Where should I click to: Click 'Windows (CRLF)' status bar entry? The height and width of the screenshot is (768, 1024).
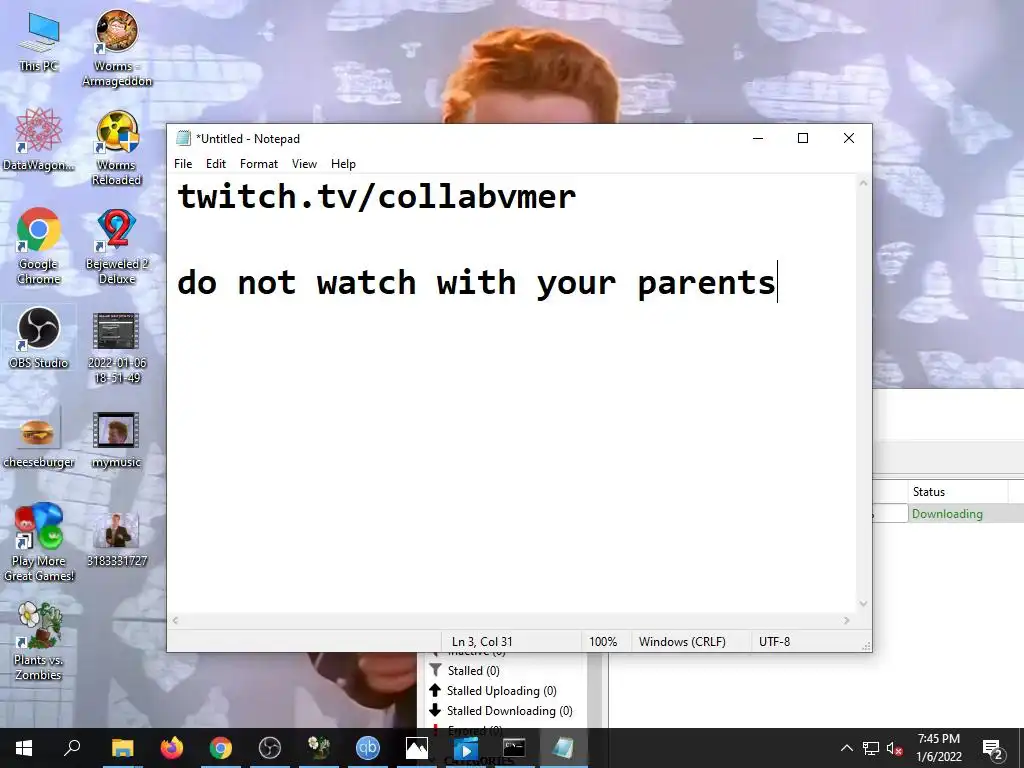point(682,641)
